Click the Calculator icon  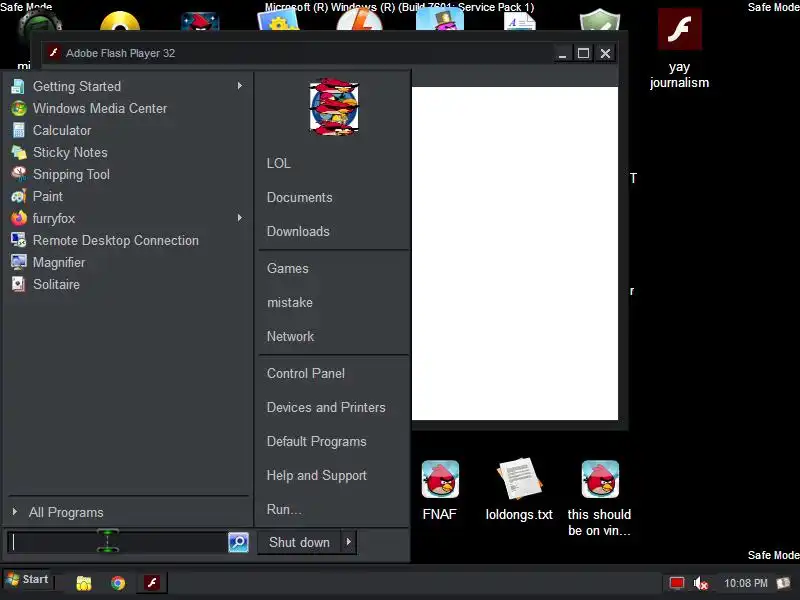coord(19,130)
